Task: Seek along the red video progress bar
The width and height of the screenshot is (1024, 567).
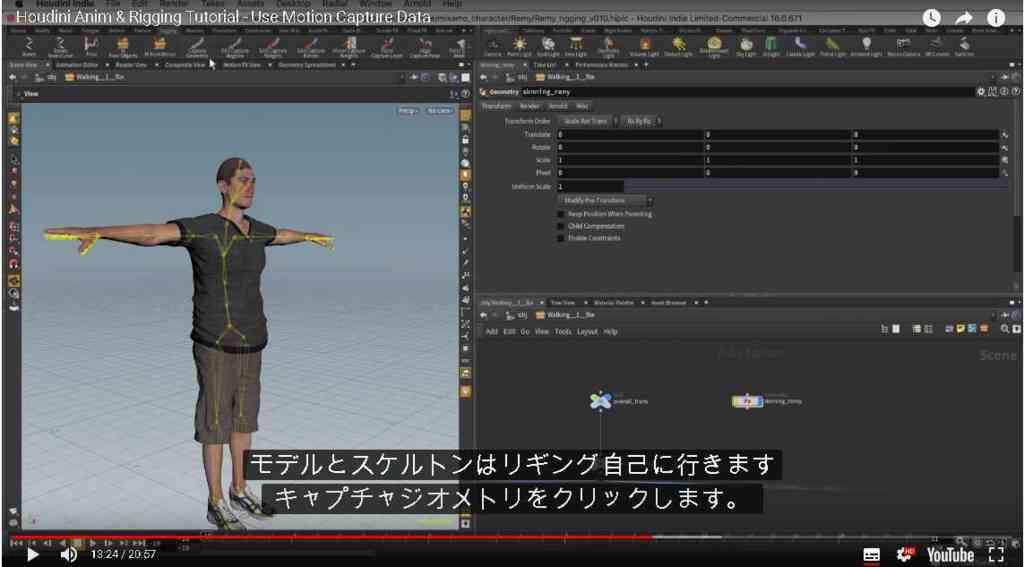Action: coord(330,537)
